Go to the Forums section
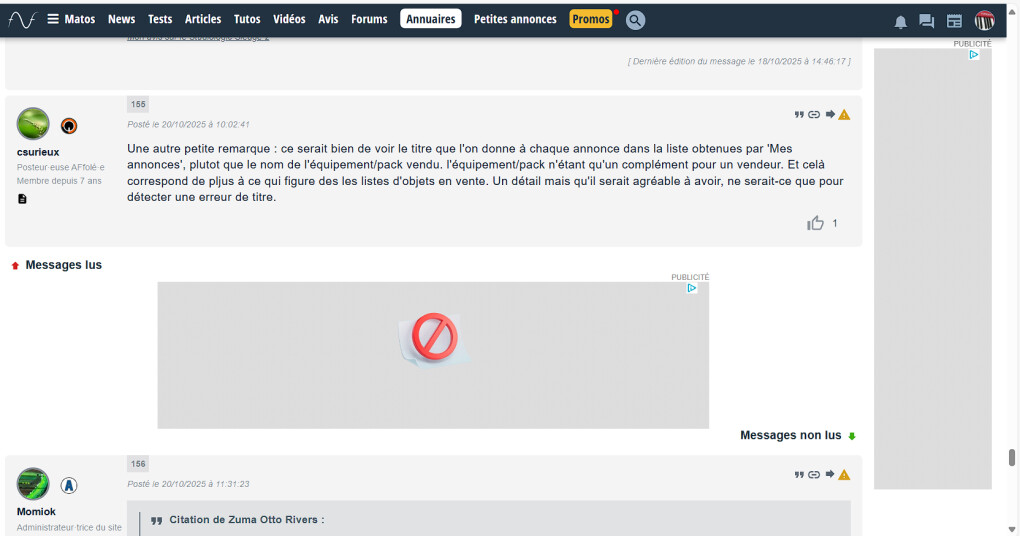The width and height of the screenshot is (1020, 536). [369, 20]
